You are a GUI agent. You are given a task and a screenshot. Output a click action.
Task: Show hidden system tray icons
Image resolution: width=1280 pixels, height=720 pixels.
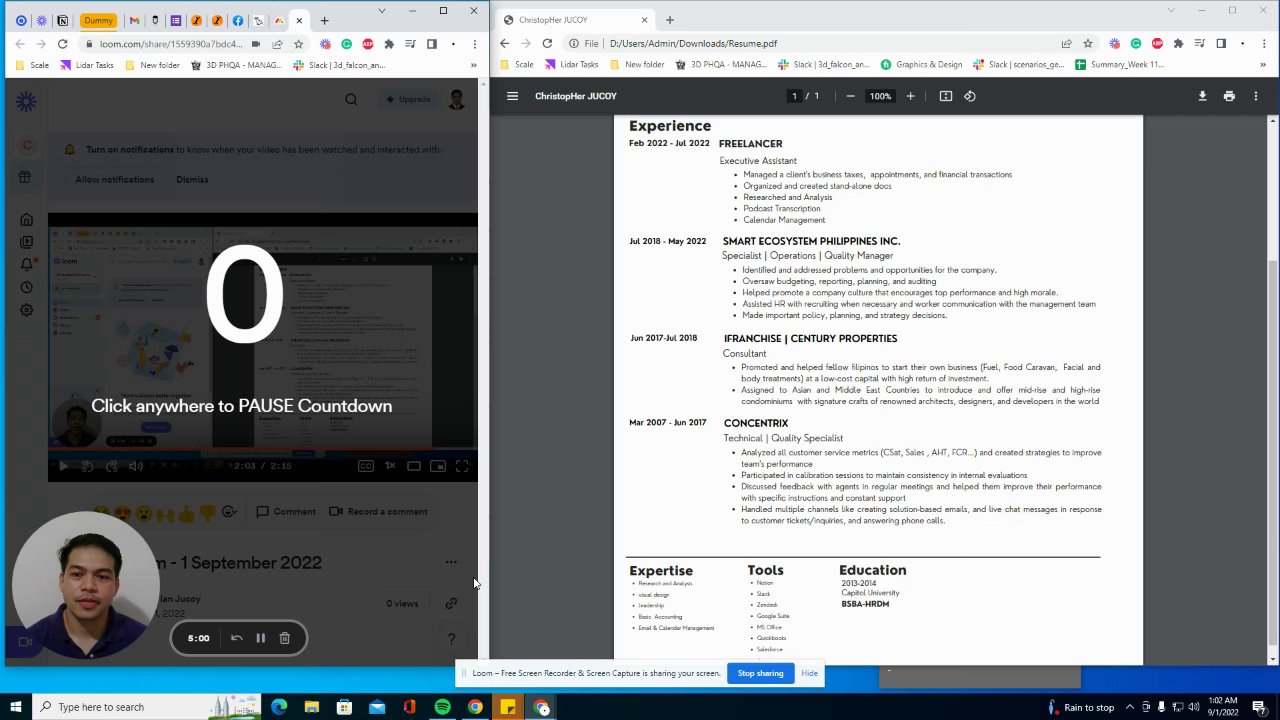(x=1131, y=707)
